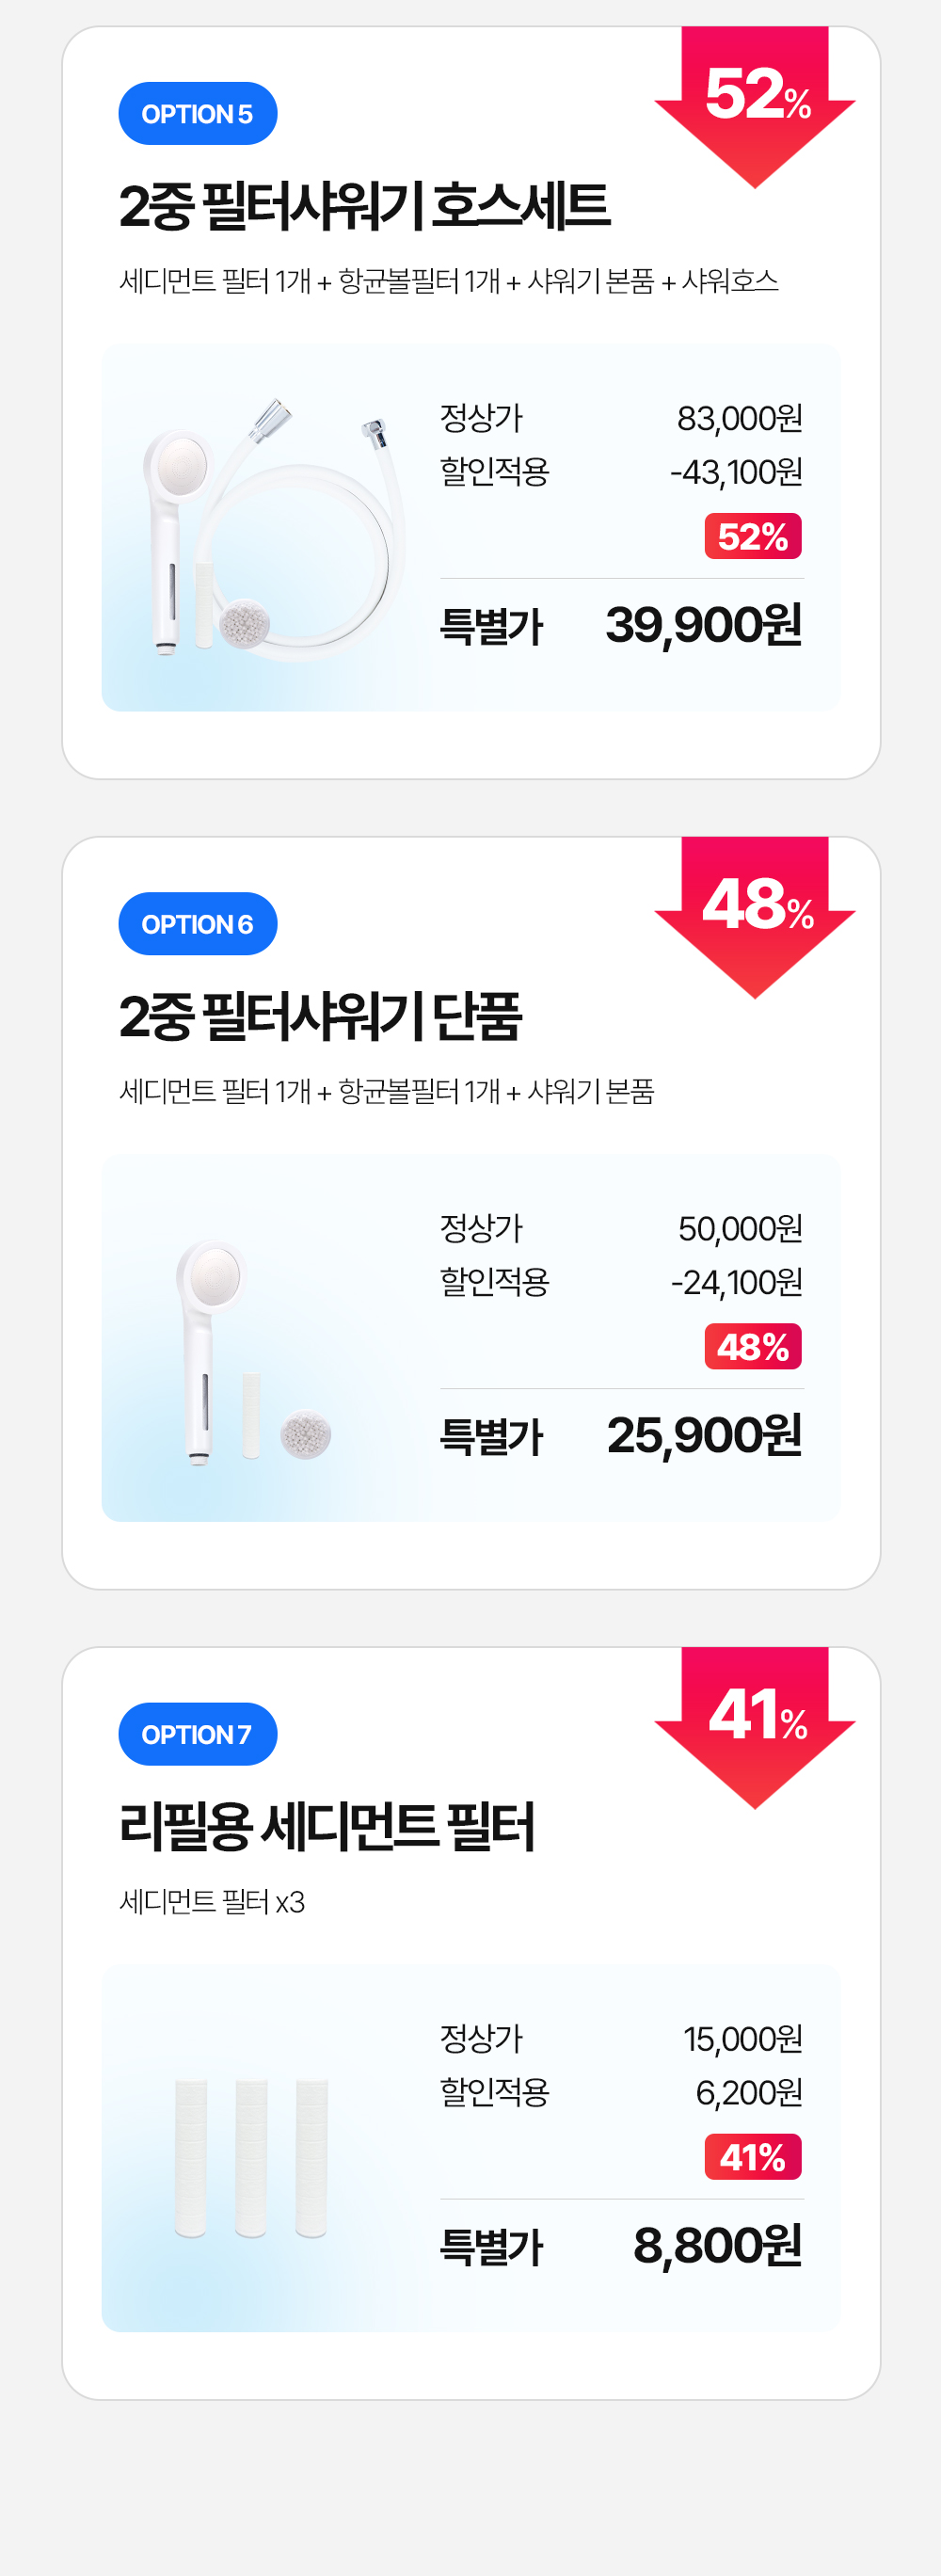Click the 8,800원 special price
This screenshot has height=2576, width=941.
[718, 2245]
